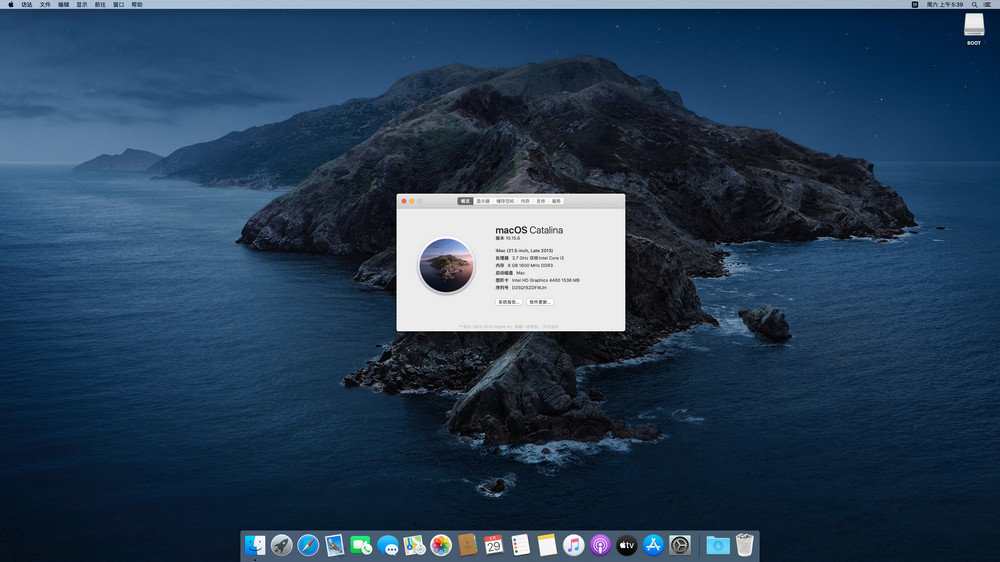Launch Photos colorful flower icon in Dock

click(441, 545)
